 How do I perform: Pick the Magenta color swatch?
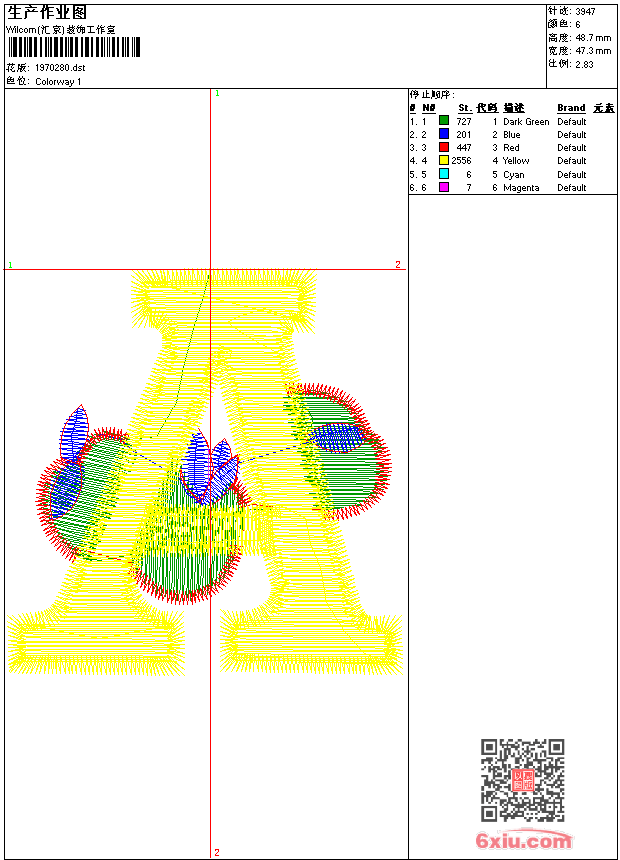tap(444, 187)
